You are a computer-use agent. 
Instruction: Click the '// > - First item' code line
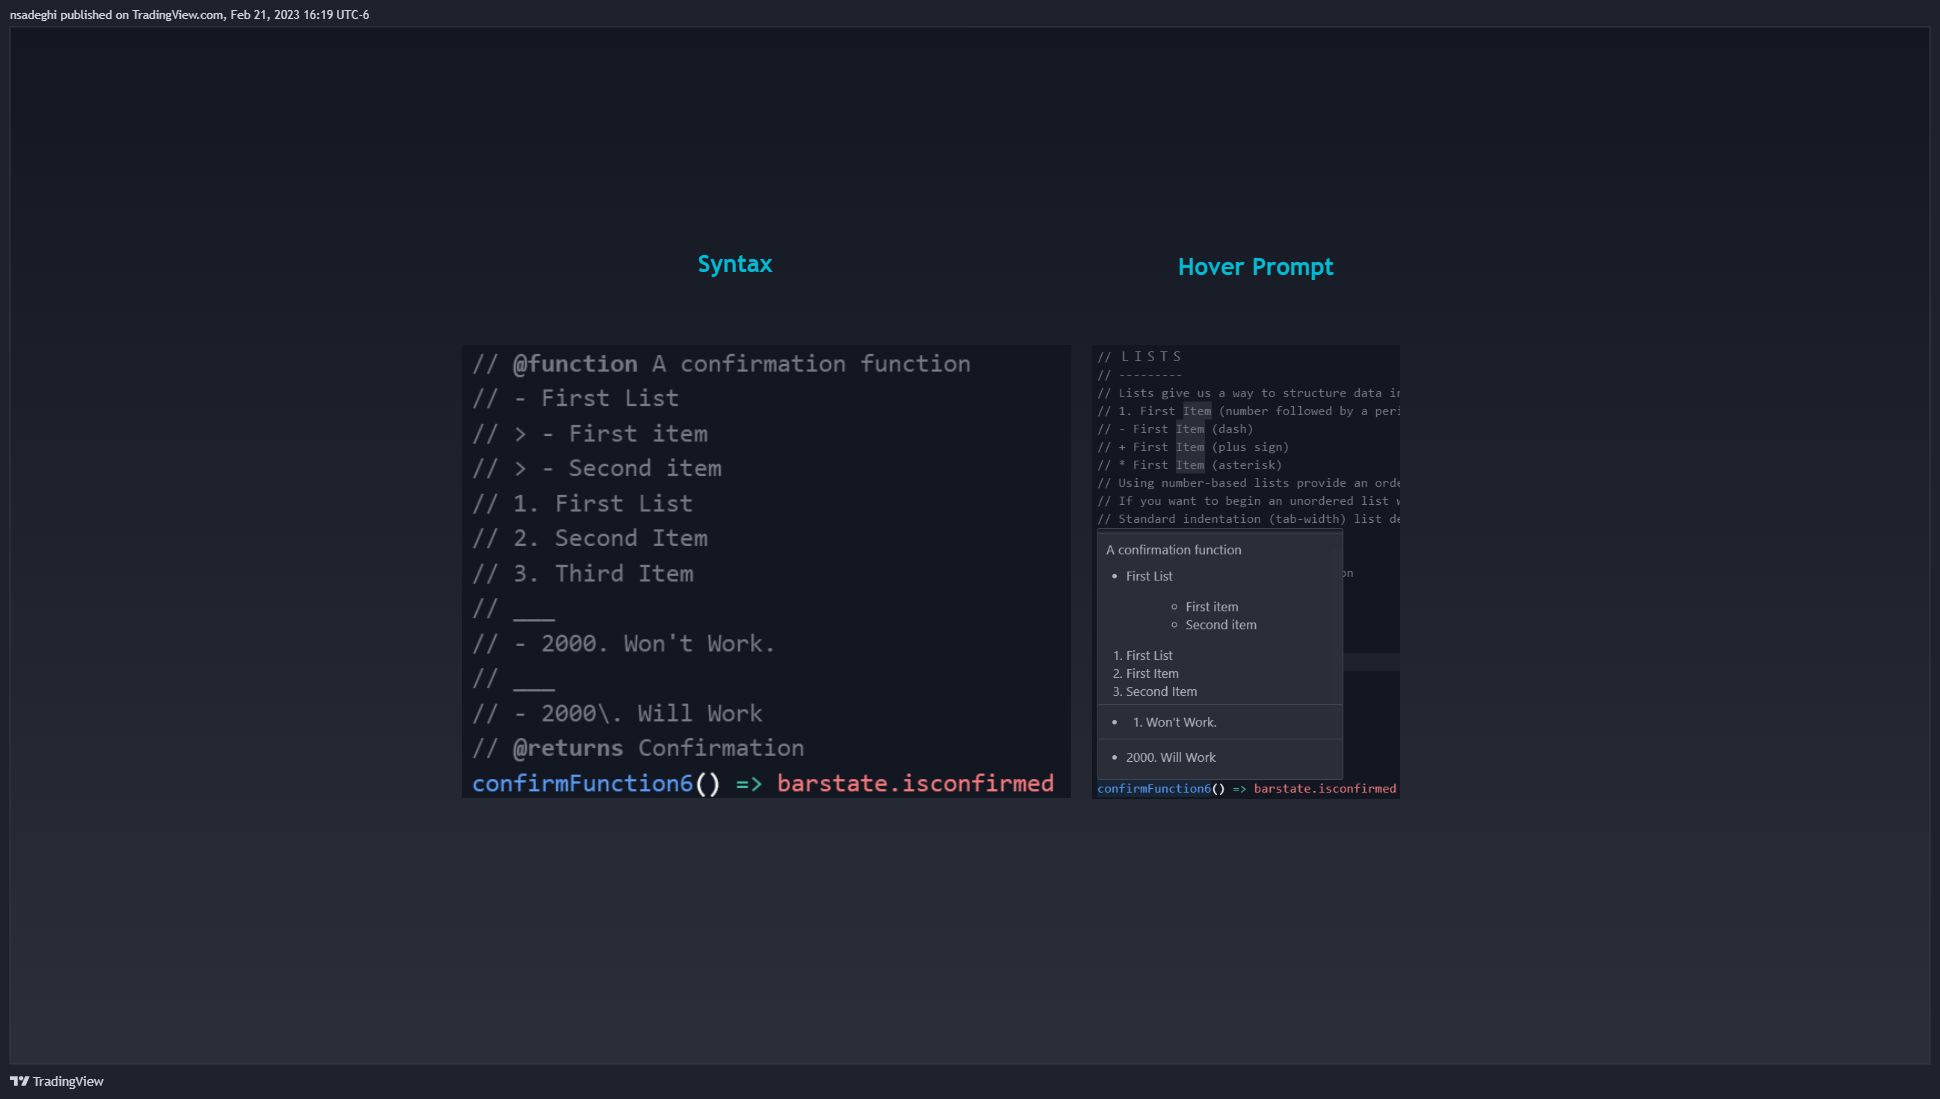click(x=590, y=434)
